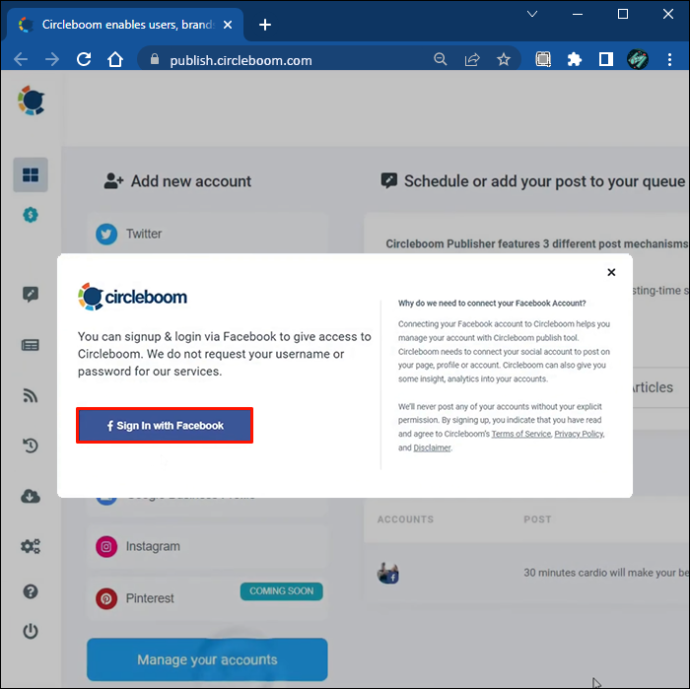Open the Privacy Policy link
The image size is (690, 689).
click(x=579, y=434)
